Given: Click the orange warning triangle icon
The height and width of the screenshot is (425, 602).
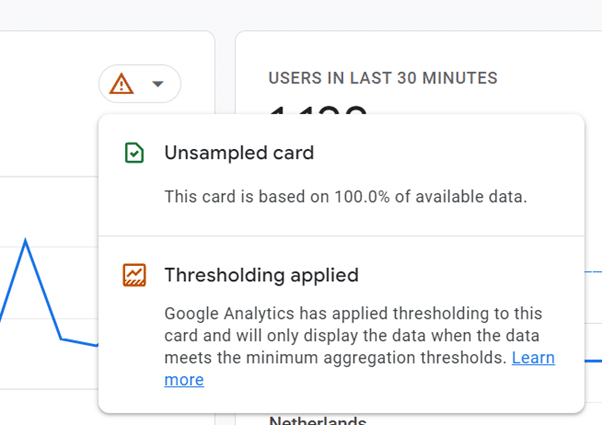Looking at the screenshot, I should coord(121,83).
